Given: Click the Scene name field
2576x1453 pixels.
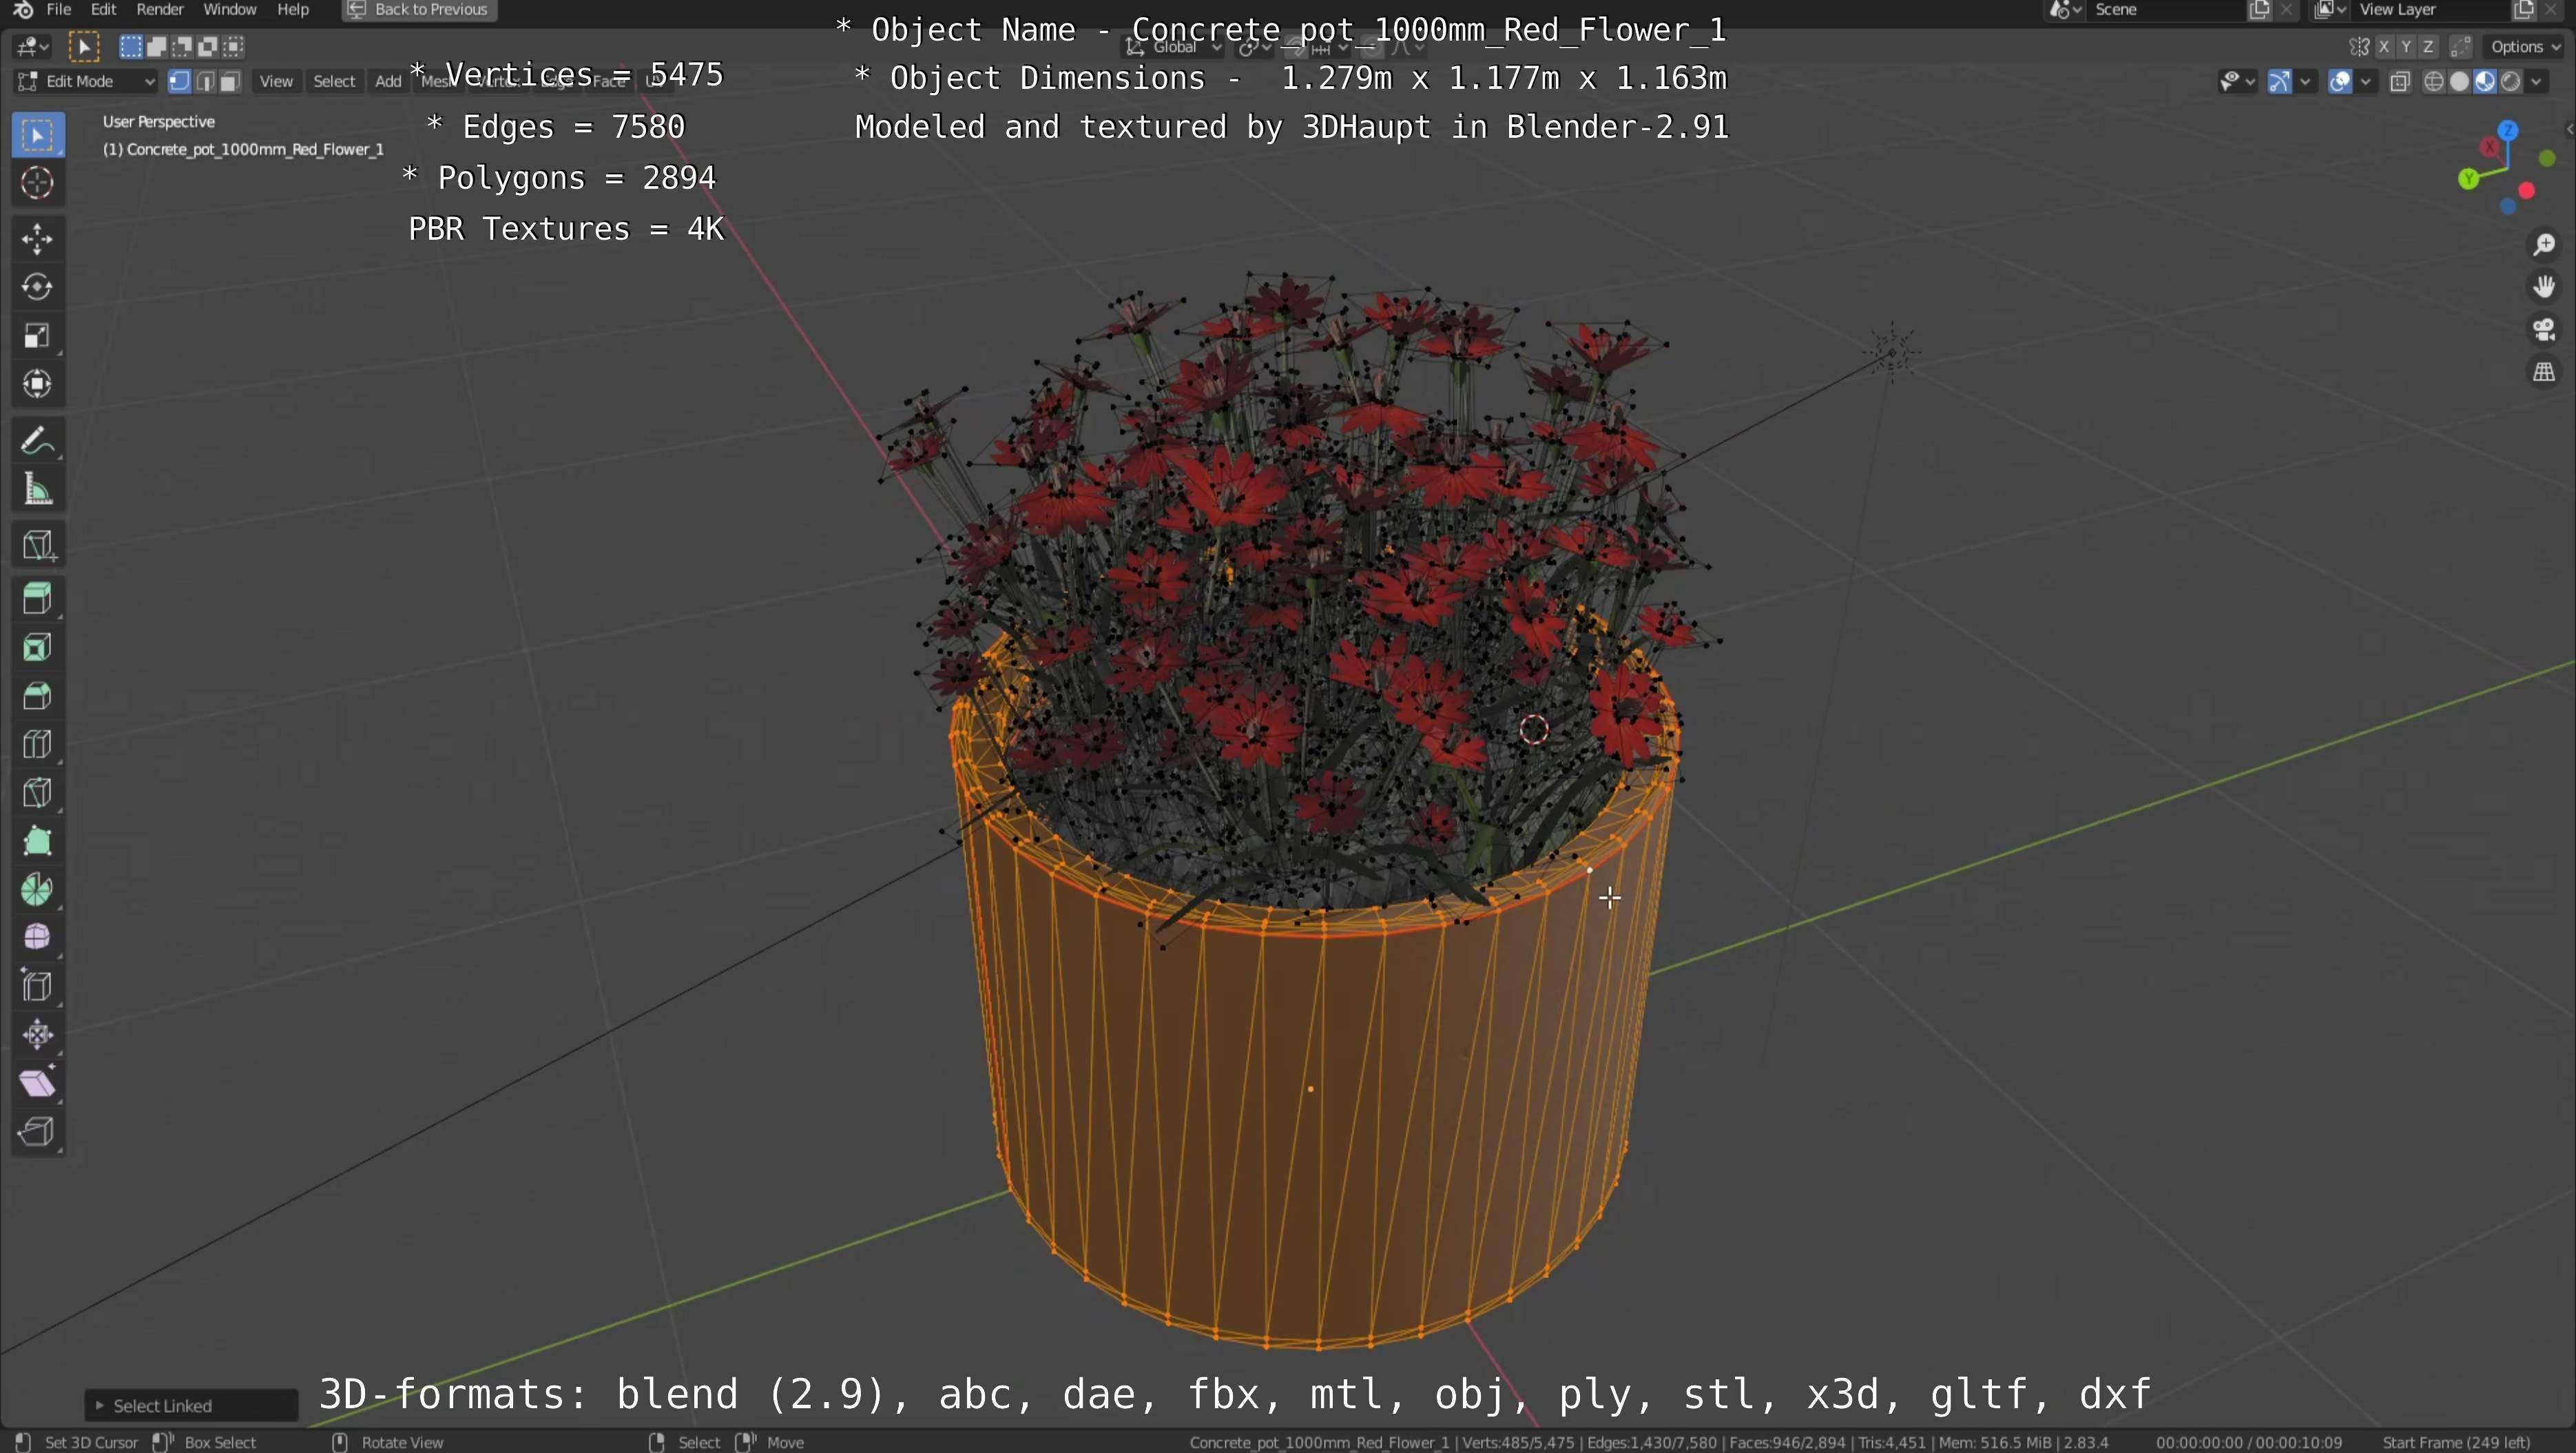Looking at the screenshot, I should (2165, 10).
